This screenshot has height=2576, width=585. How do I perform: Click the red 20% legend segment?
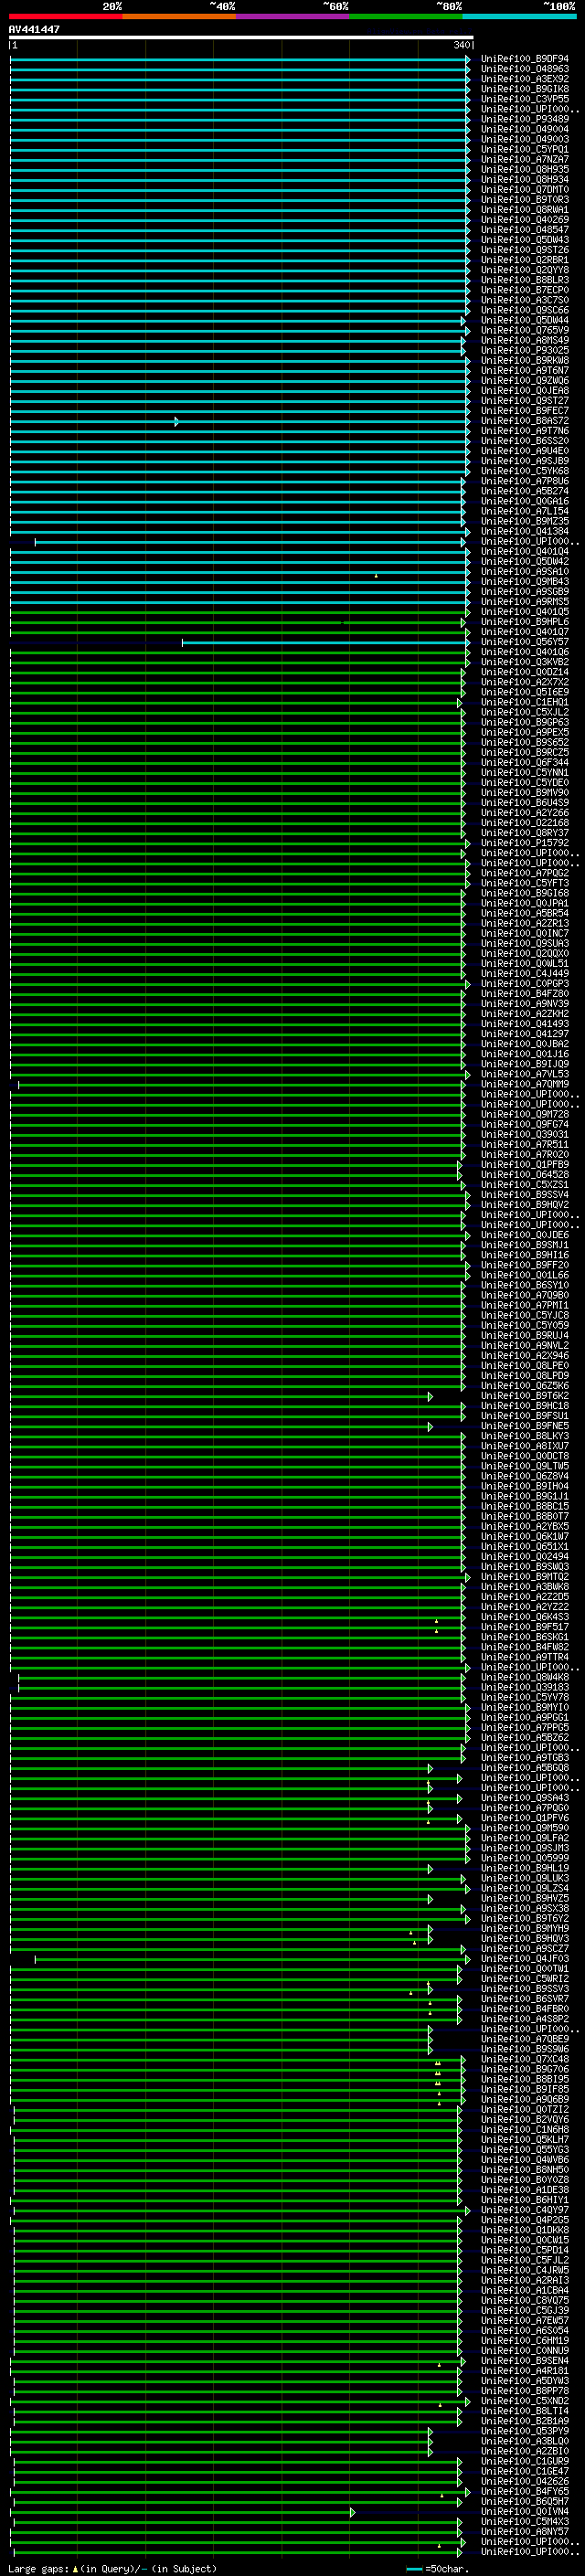coord(66,16)
